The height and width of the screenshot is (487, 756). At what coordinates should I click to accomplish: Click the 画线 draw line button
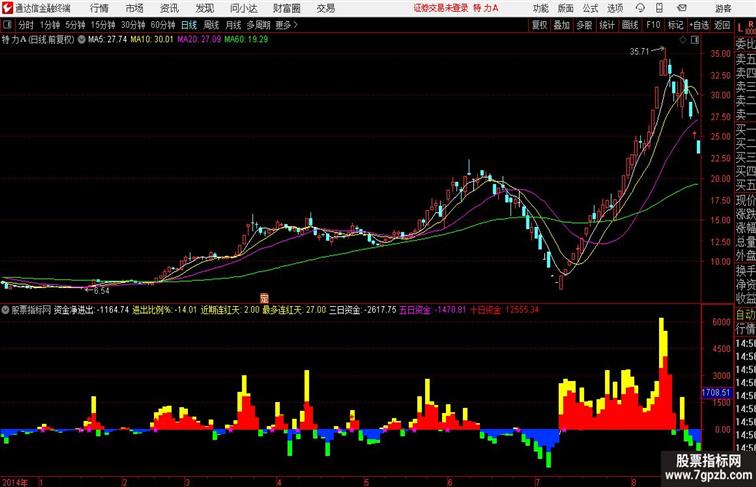tap(630, 25)
